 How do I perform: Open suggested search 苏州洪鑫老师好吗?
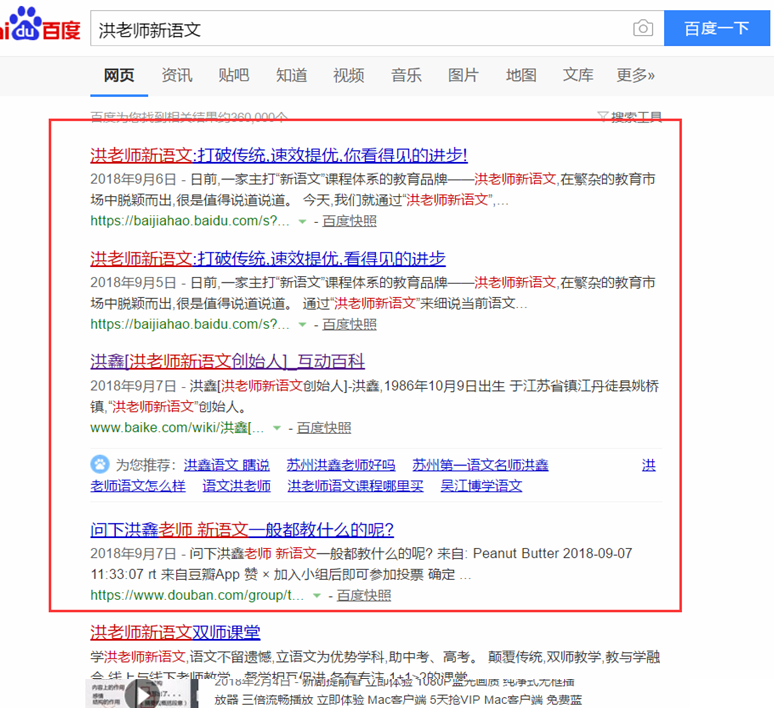point(341,465)
